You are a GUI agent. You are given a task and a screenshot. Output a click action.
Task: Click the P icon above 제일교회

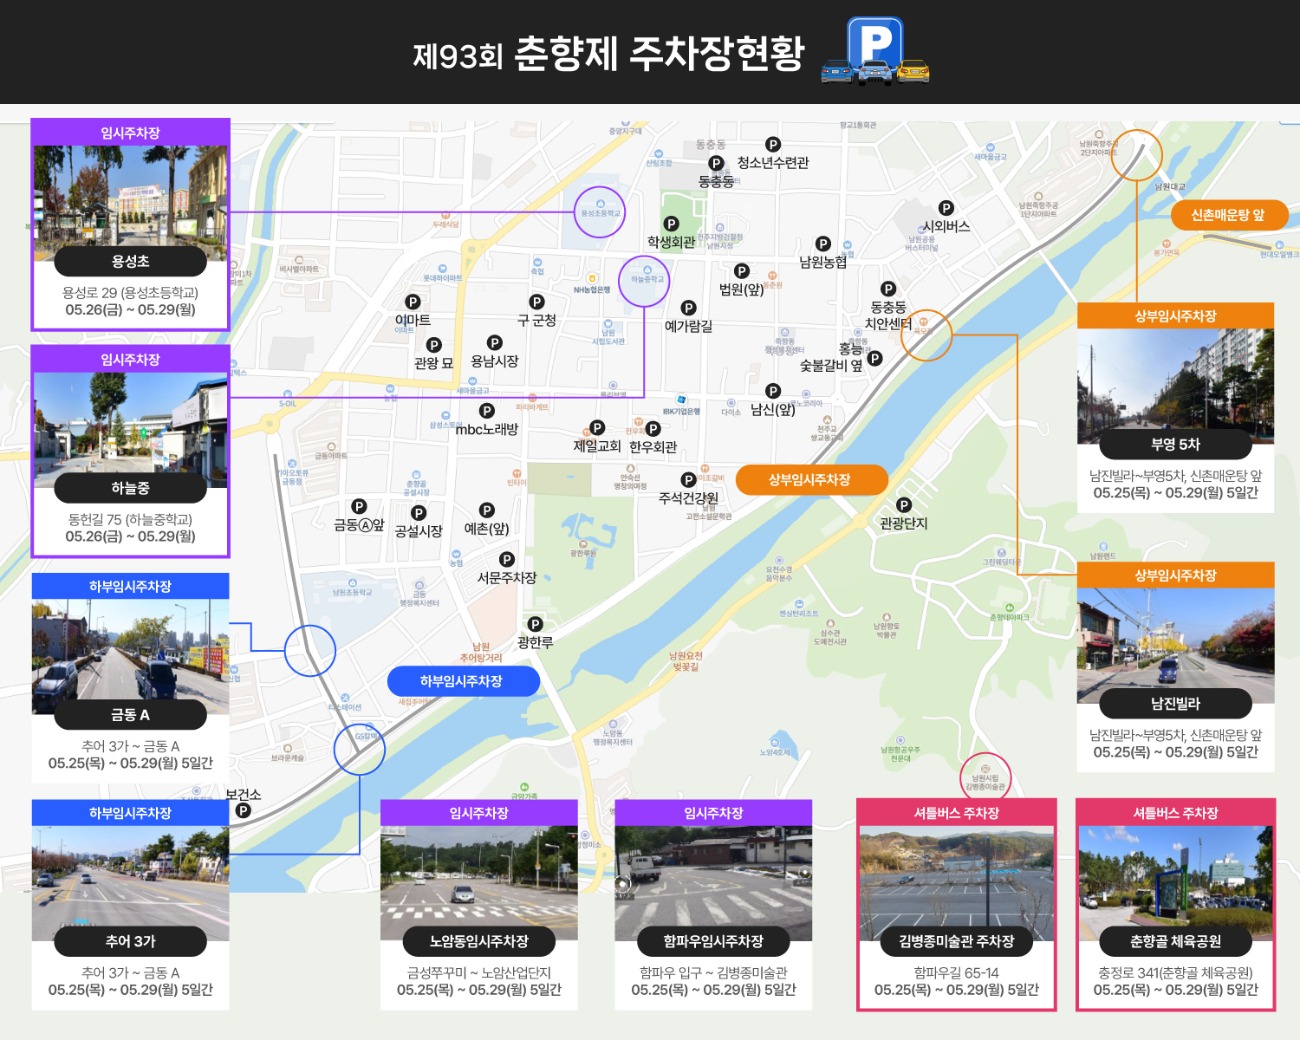click(x=597, y=428)
